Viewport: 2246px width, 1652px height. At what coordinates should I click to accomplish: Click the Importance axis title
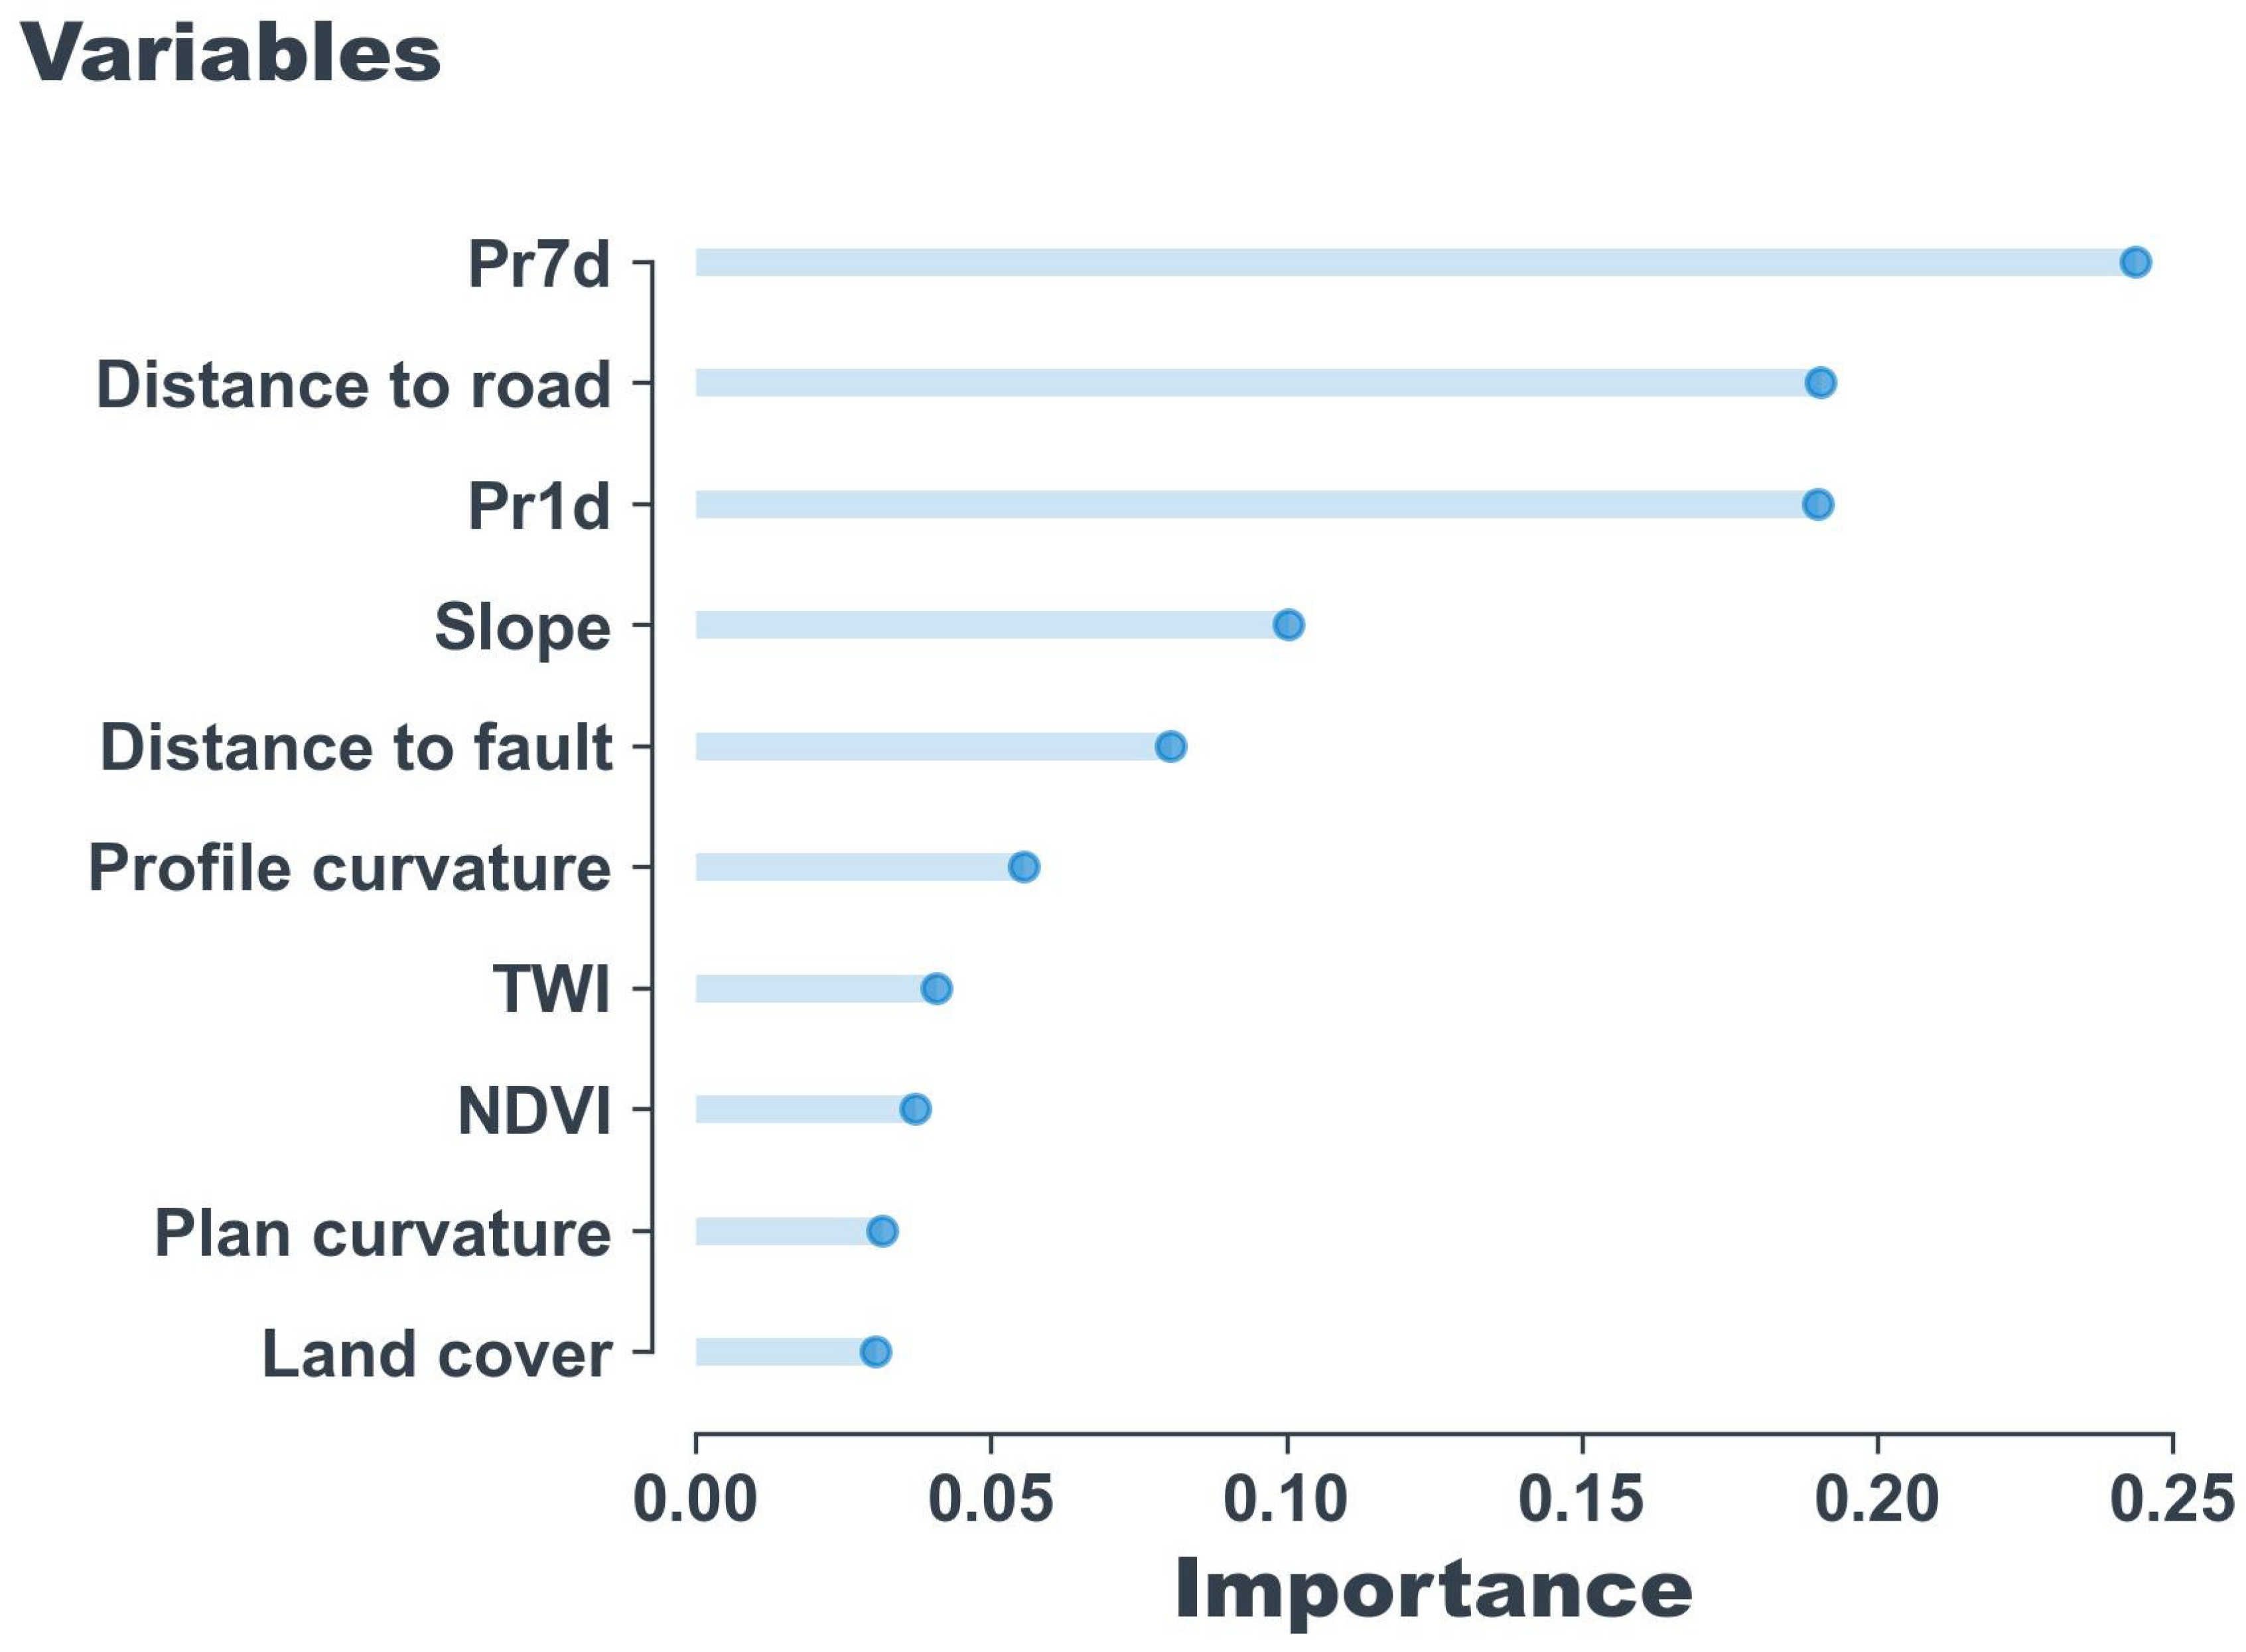[1433, 1590]
